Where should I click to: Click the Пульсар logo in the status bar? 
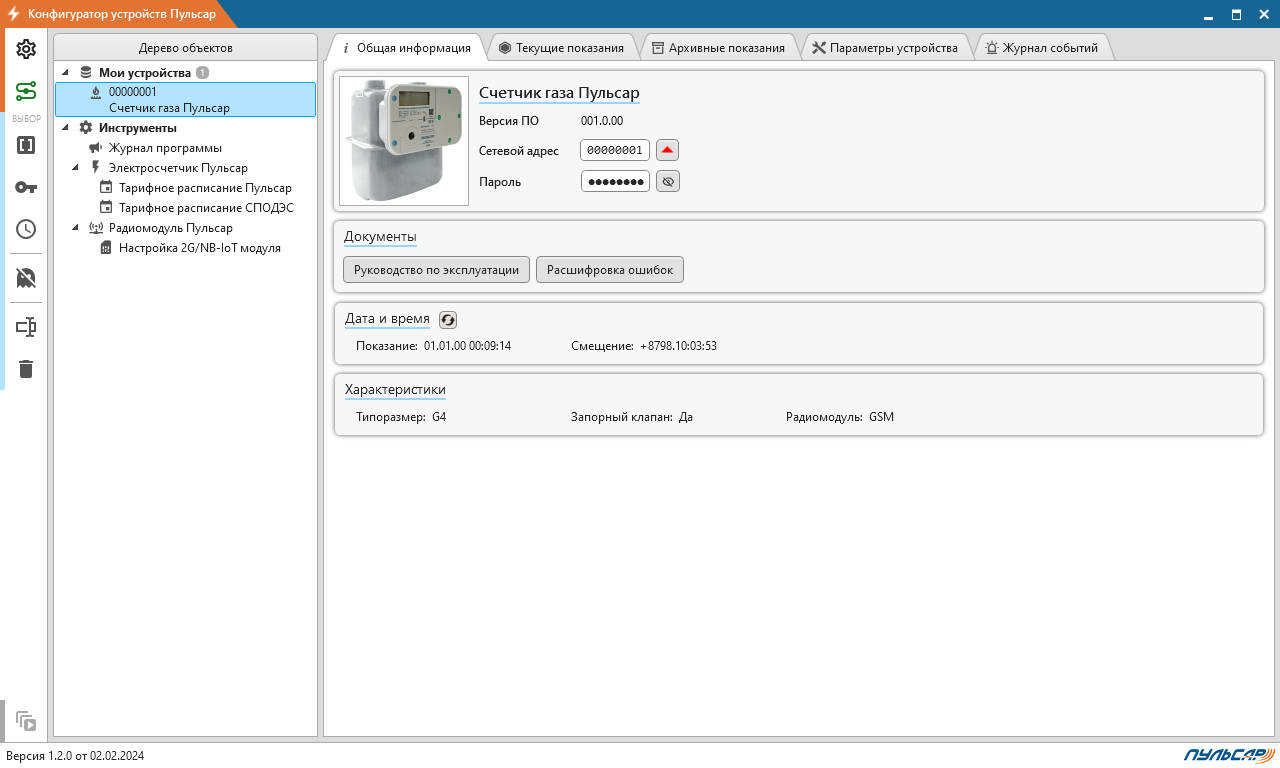1229,754
